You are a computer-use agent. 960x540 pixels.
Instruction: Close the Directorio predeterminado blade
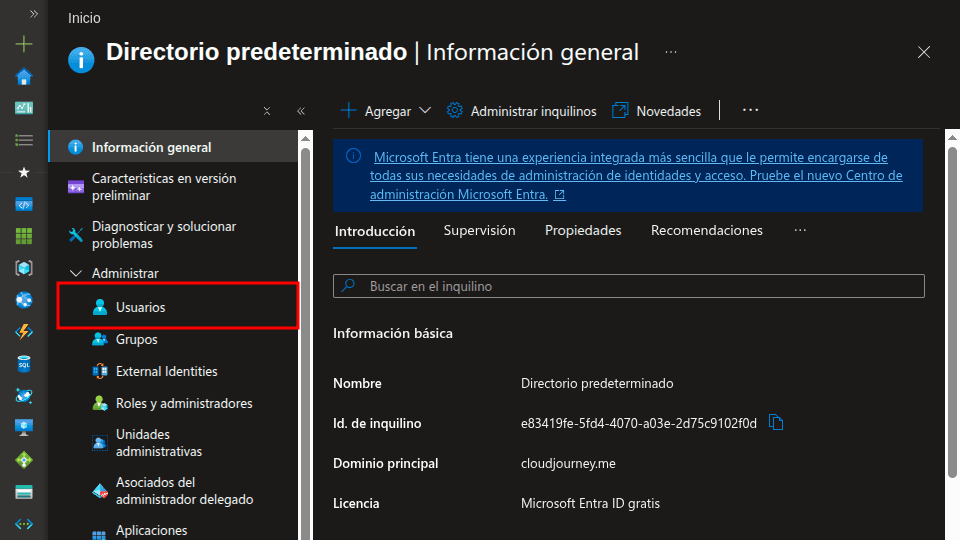click(924, 52)
